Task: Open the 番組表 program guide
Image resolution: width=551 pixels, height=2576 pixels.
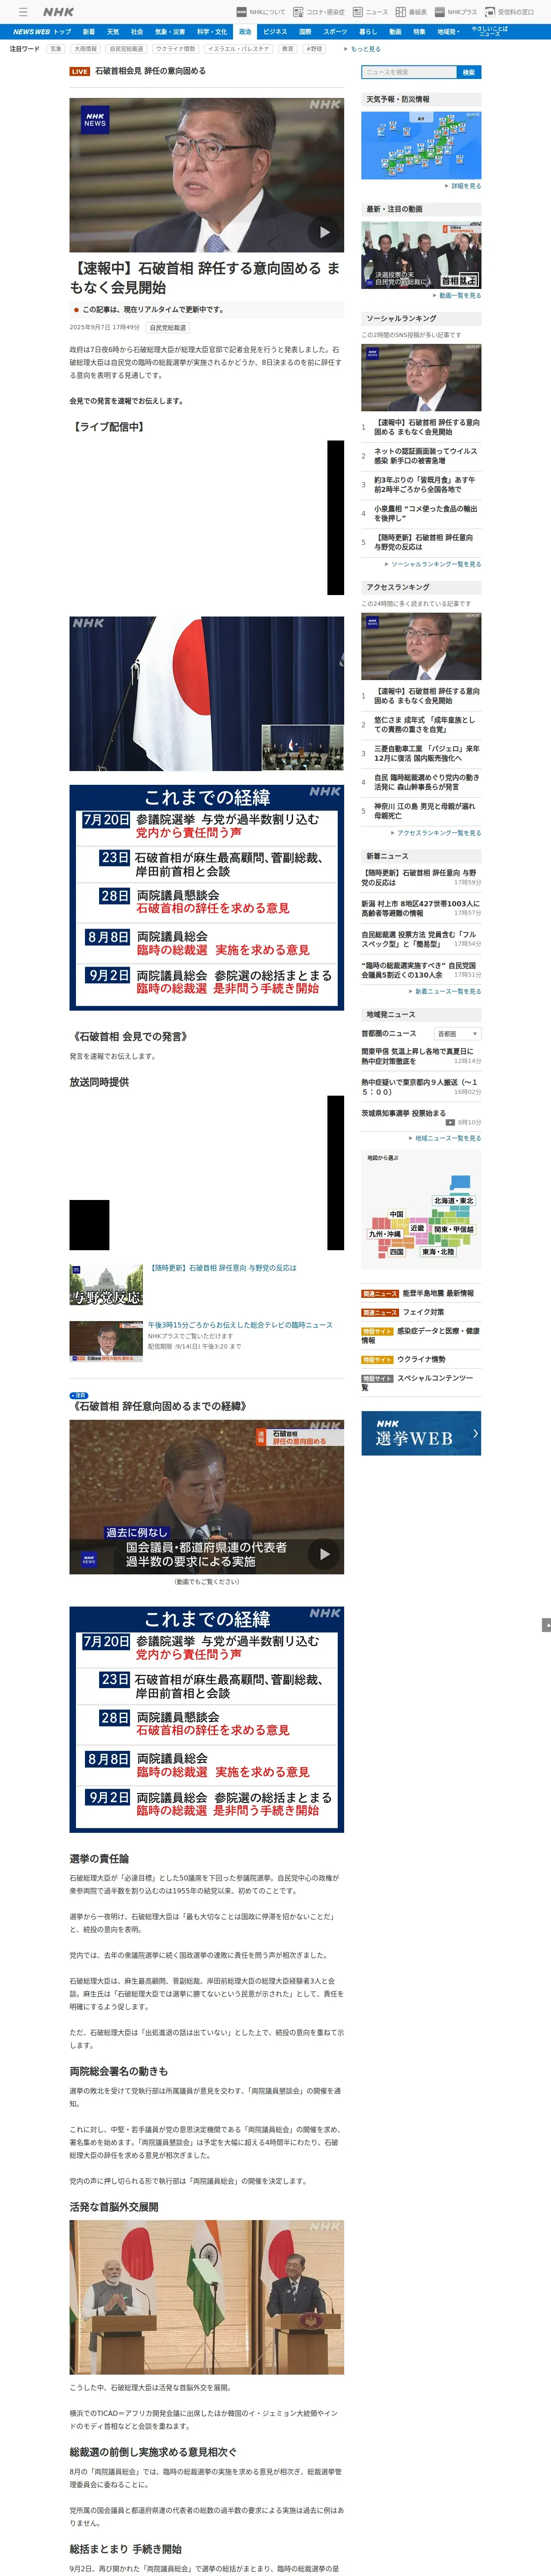Action: [x=411, y=12]
